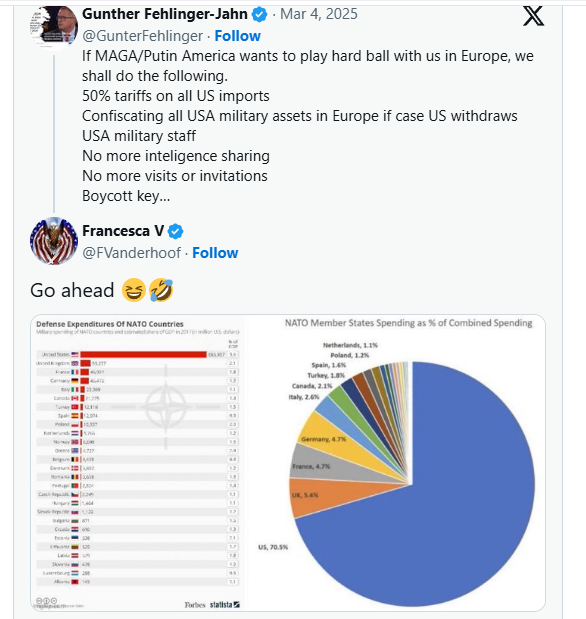The width and height of the screenshot is (586, 619).
Task: Follow @FVanderhoof
Action: pyautogui.click(x=215, y=253)
